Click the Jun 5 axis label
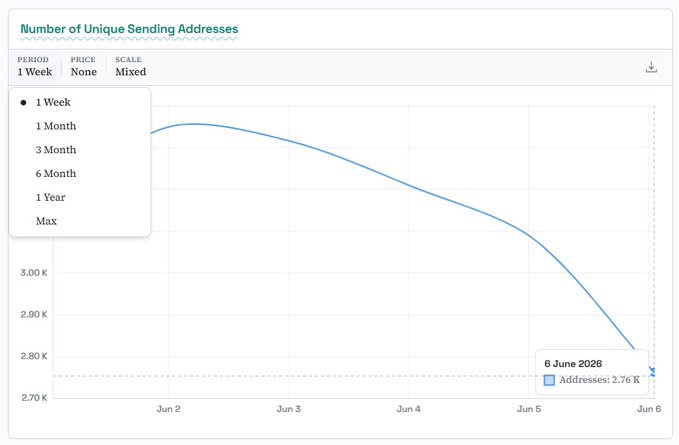Image resolution: width=679 pixels, height=445 pixels. coord(529,409)
